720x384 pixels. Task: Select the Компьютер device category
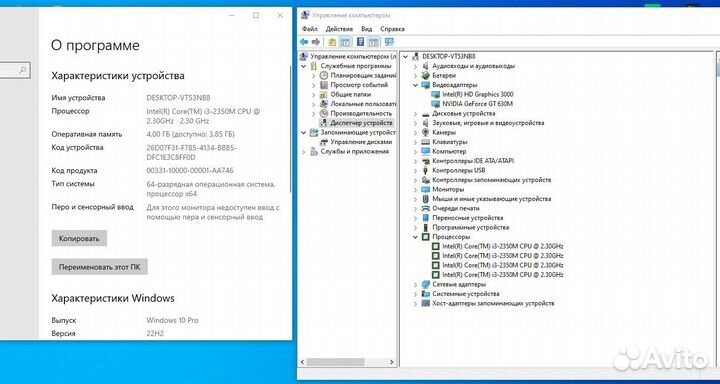tap(449, 152)
